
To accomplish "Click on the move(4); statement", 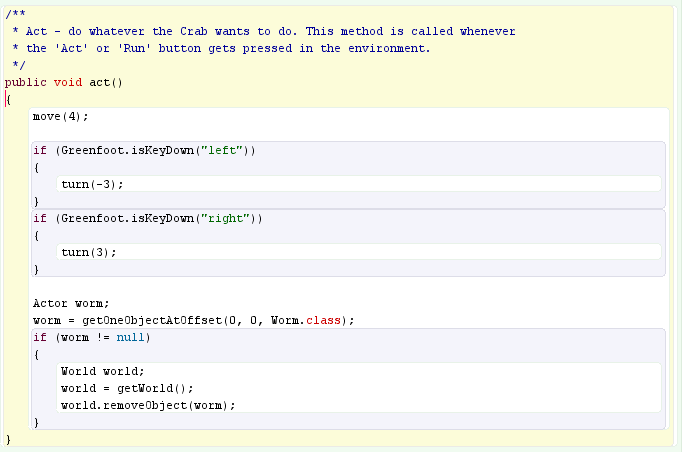I will pyautogui.click(x=60, y=116).
